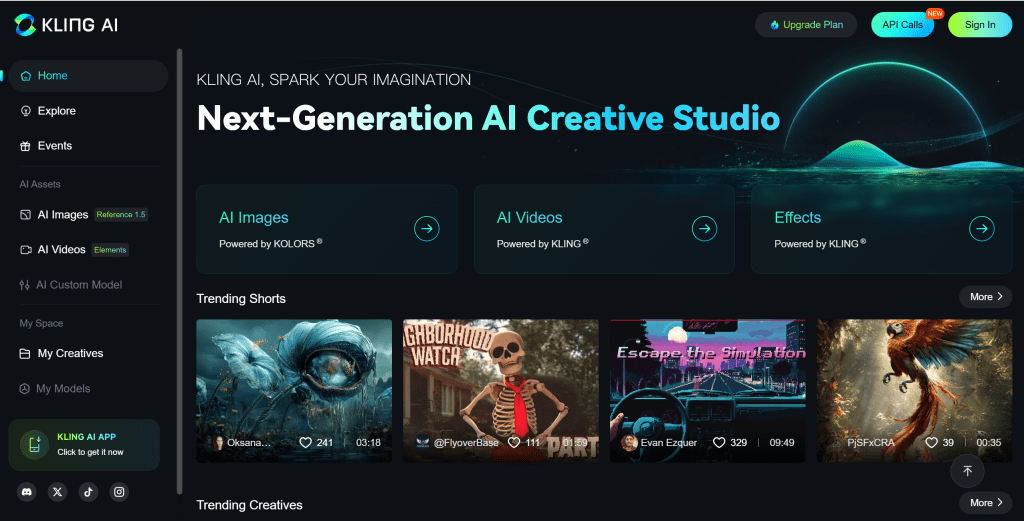The width and height of the screenshot is (1024, 521).
Task: Like the Evan Ezquer short
Action: coord(719,443)
